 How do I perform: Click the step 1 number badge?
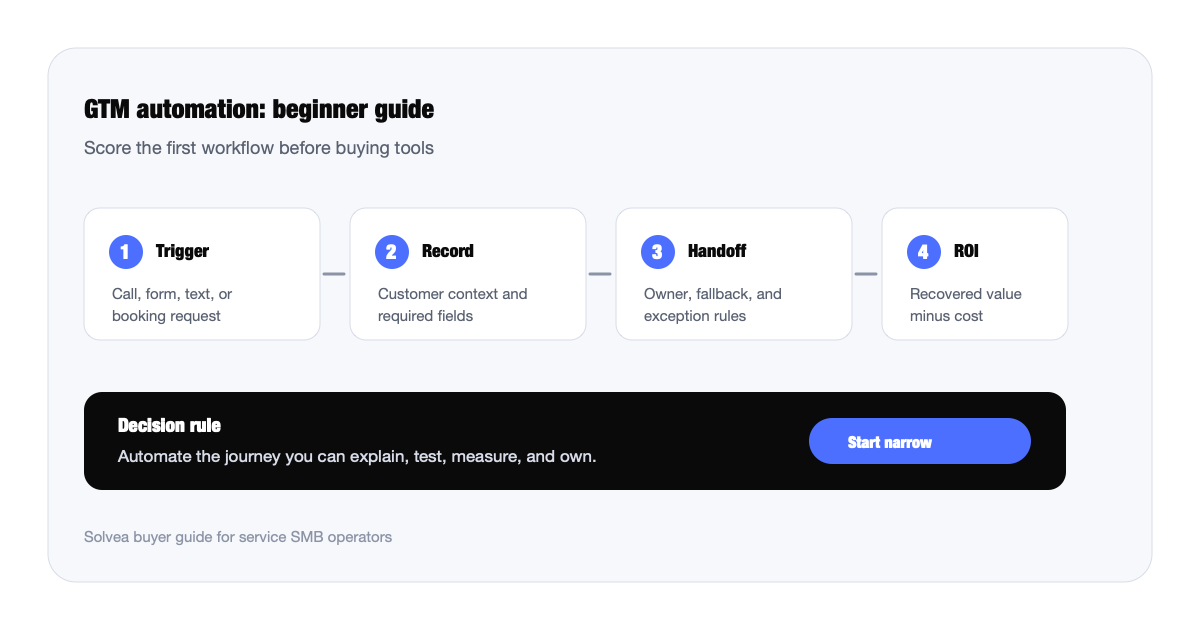tap(125, 252)
